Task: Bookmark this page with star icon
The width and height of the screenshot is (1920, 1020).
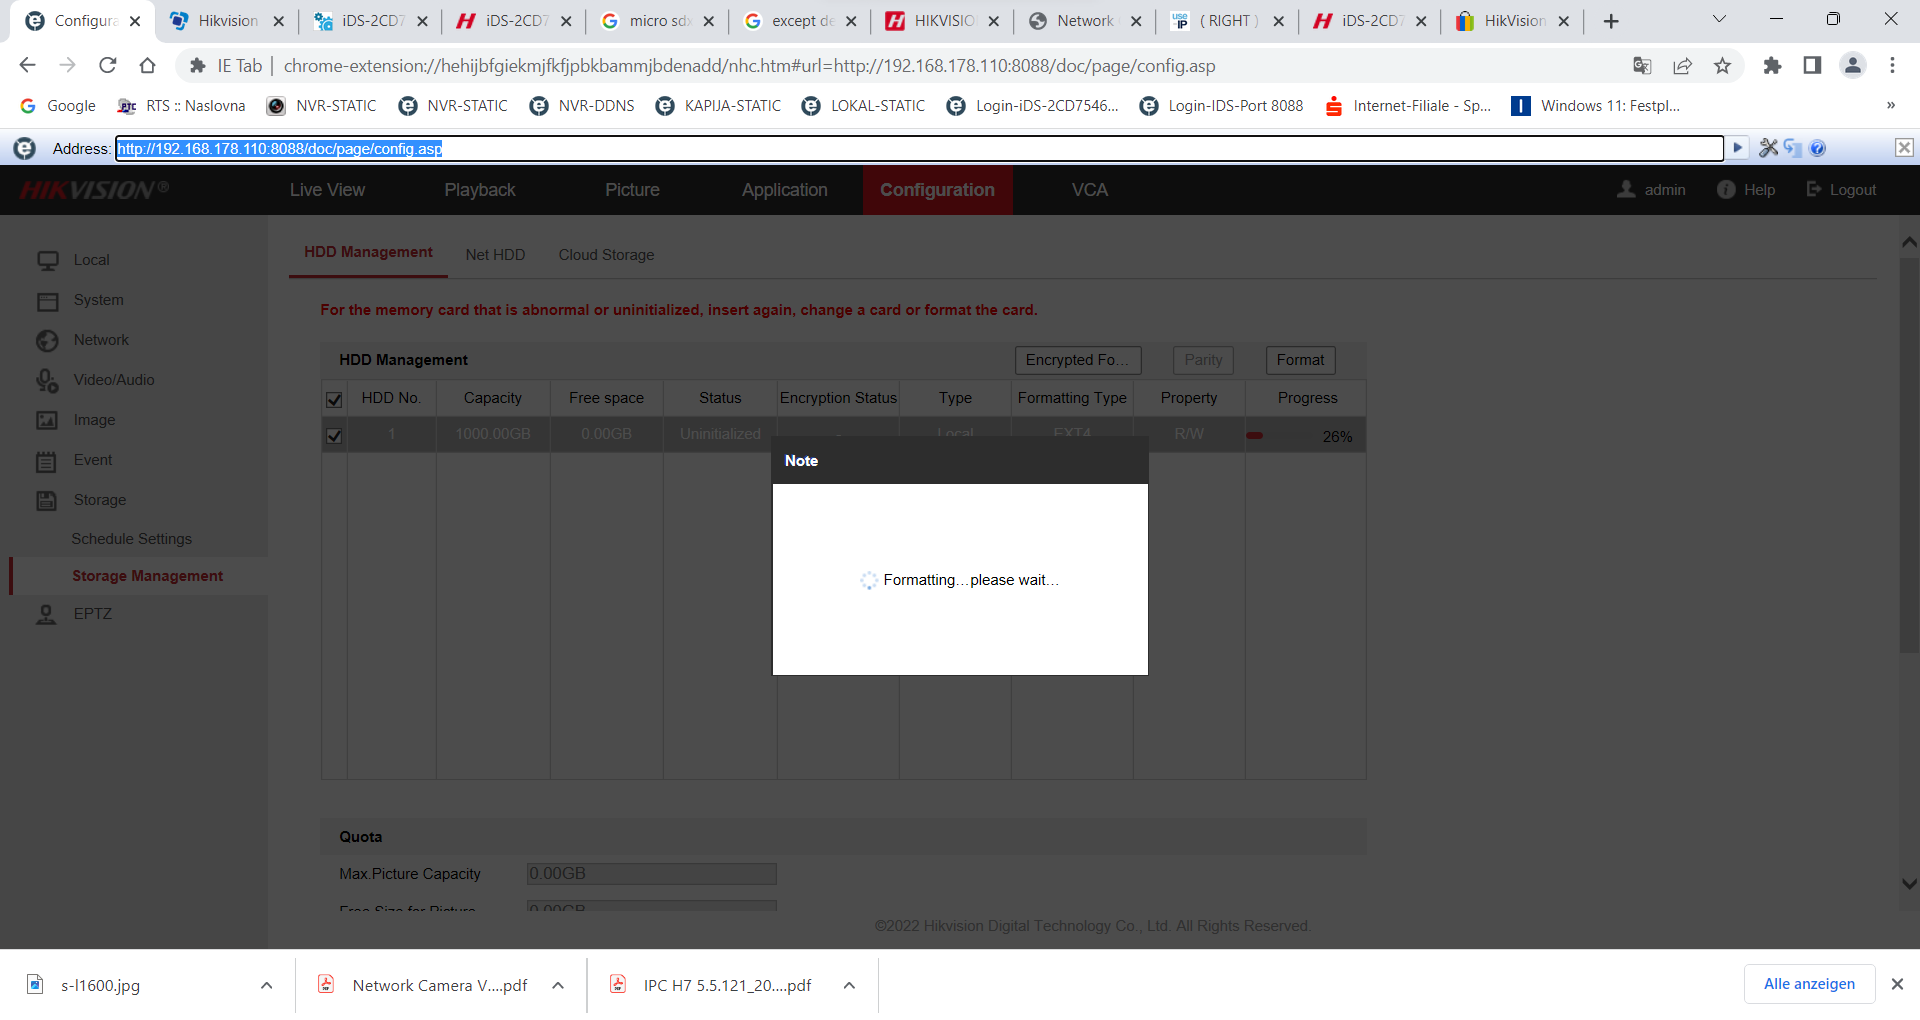Action: tap(1722, 66)
